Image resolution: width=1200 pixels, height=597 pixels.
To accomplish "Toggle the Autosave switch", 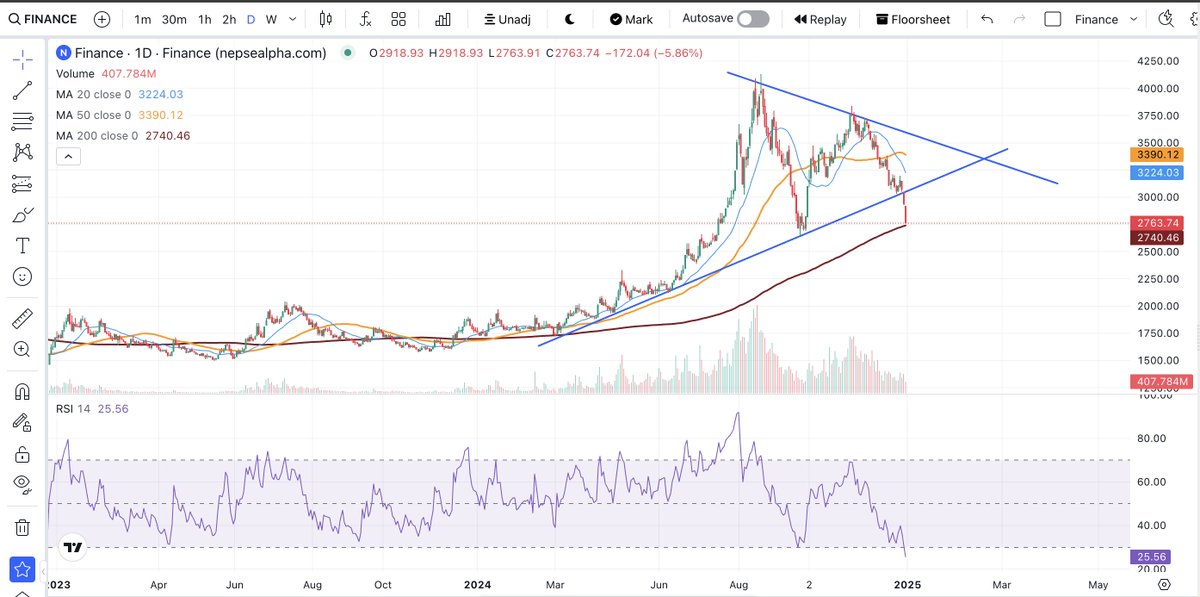I will [753, 18].
